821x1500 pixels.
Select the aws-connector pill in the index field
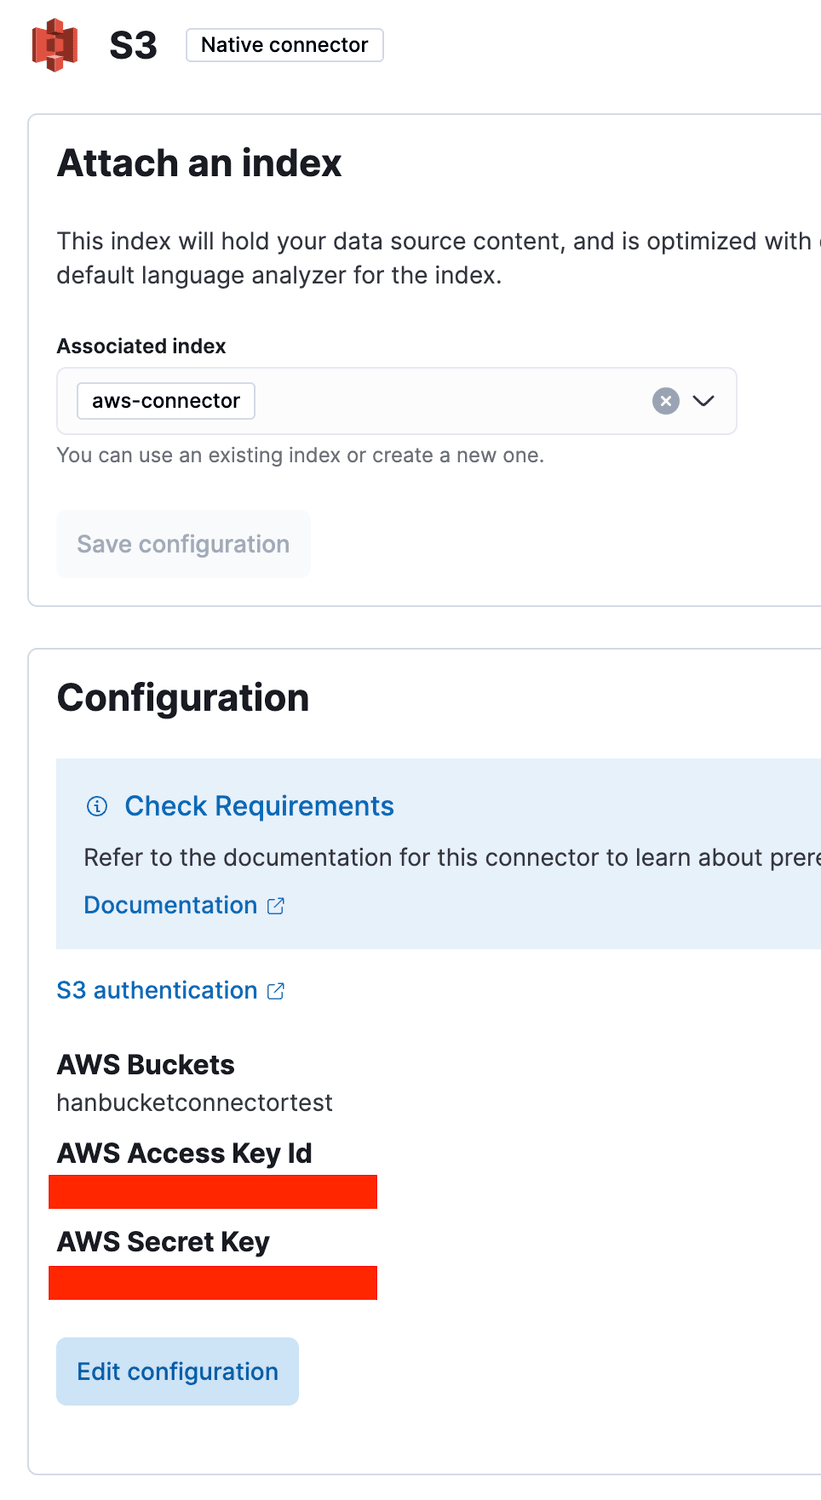coord(166,401)
